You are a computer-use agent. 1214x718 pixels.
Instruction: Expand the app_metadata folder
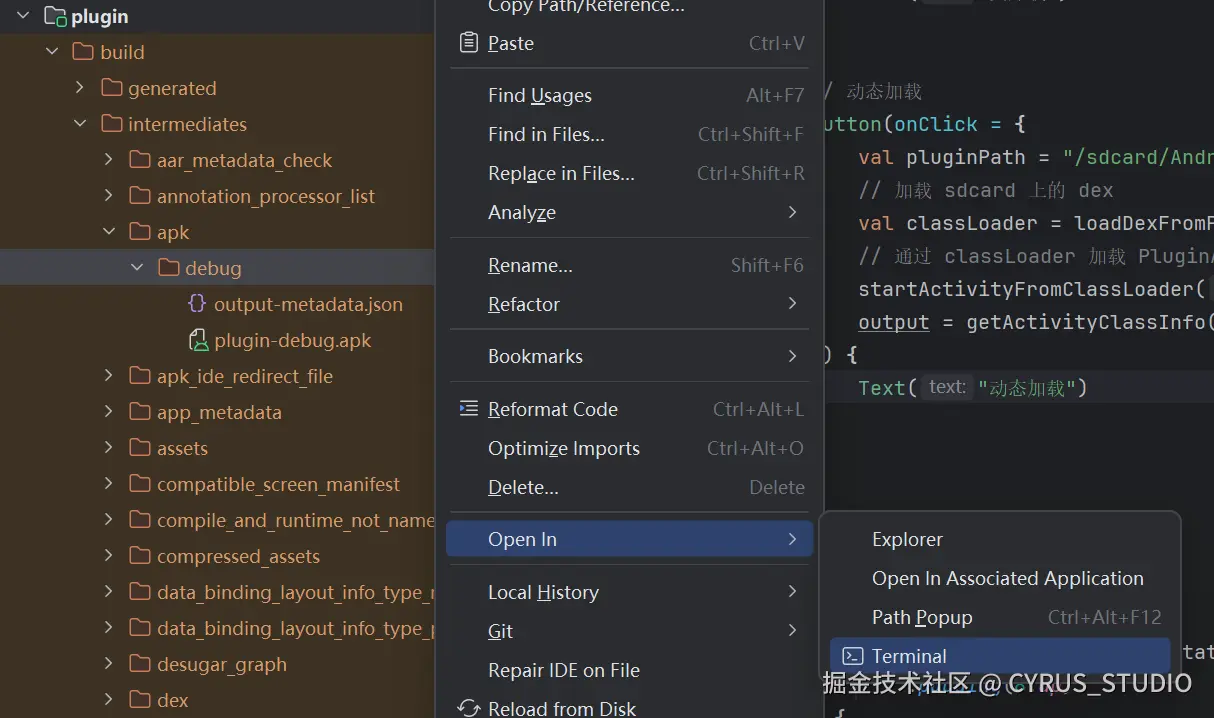[x=109, y=412]
